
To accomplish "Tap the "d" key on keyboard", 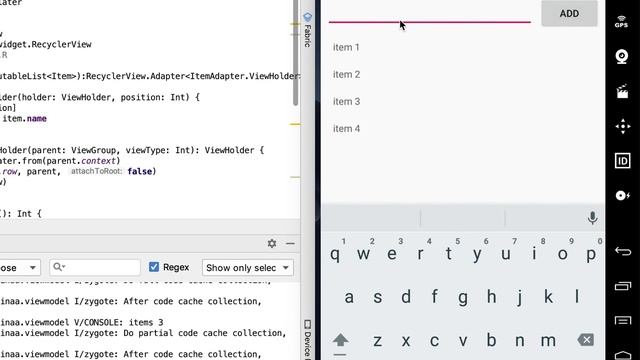I will [406, 297].
